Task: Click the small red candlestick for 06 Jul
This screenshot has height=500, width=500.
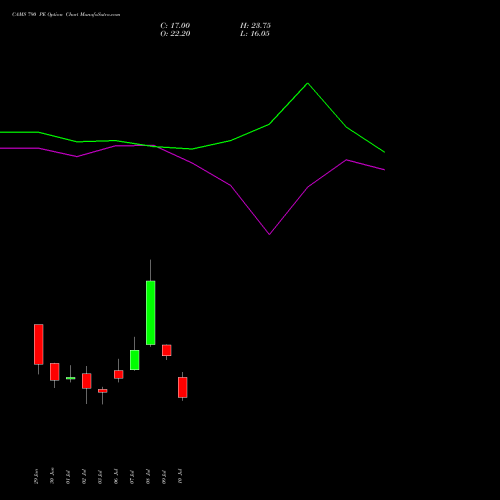Action: 119,374
